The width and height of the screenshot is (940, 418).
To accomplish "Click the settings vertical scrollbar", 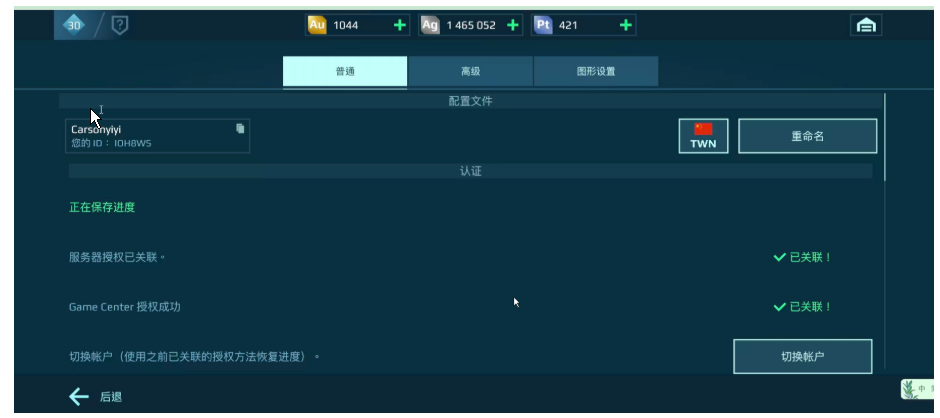I will click(885, 137).
